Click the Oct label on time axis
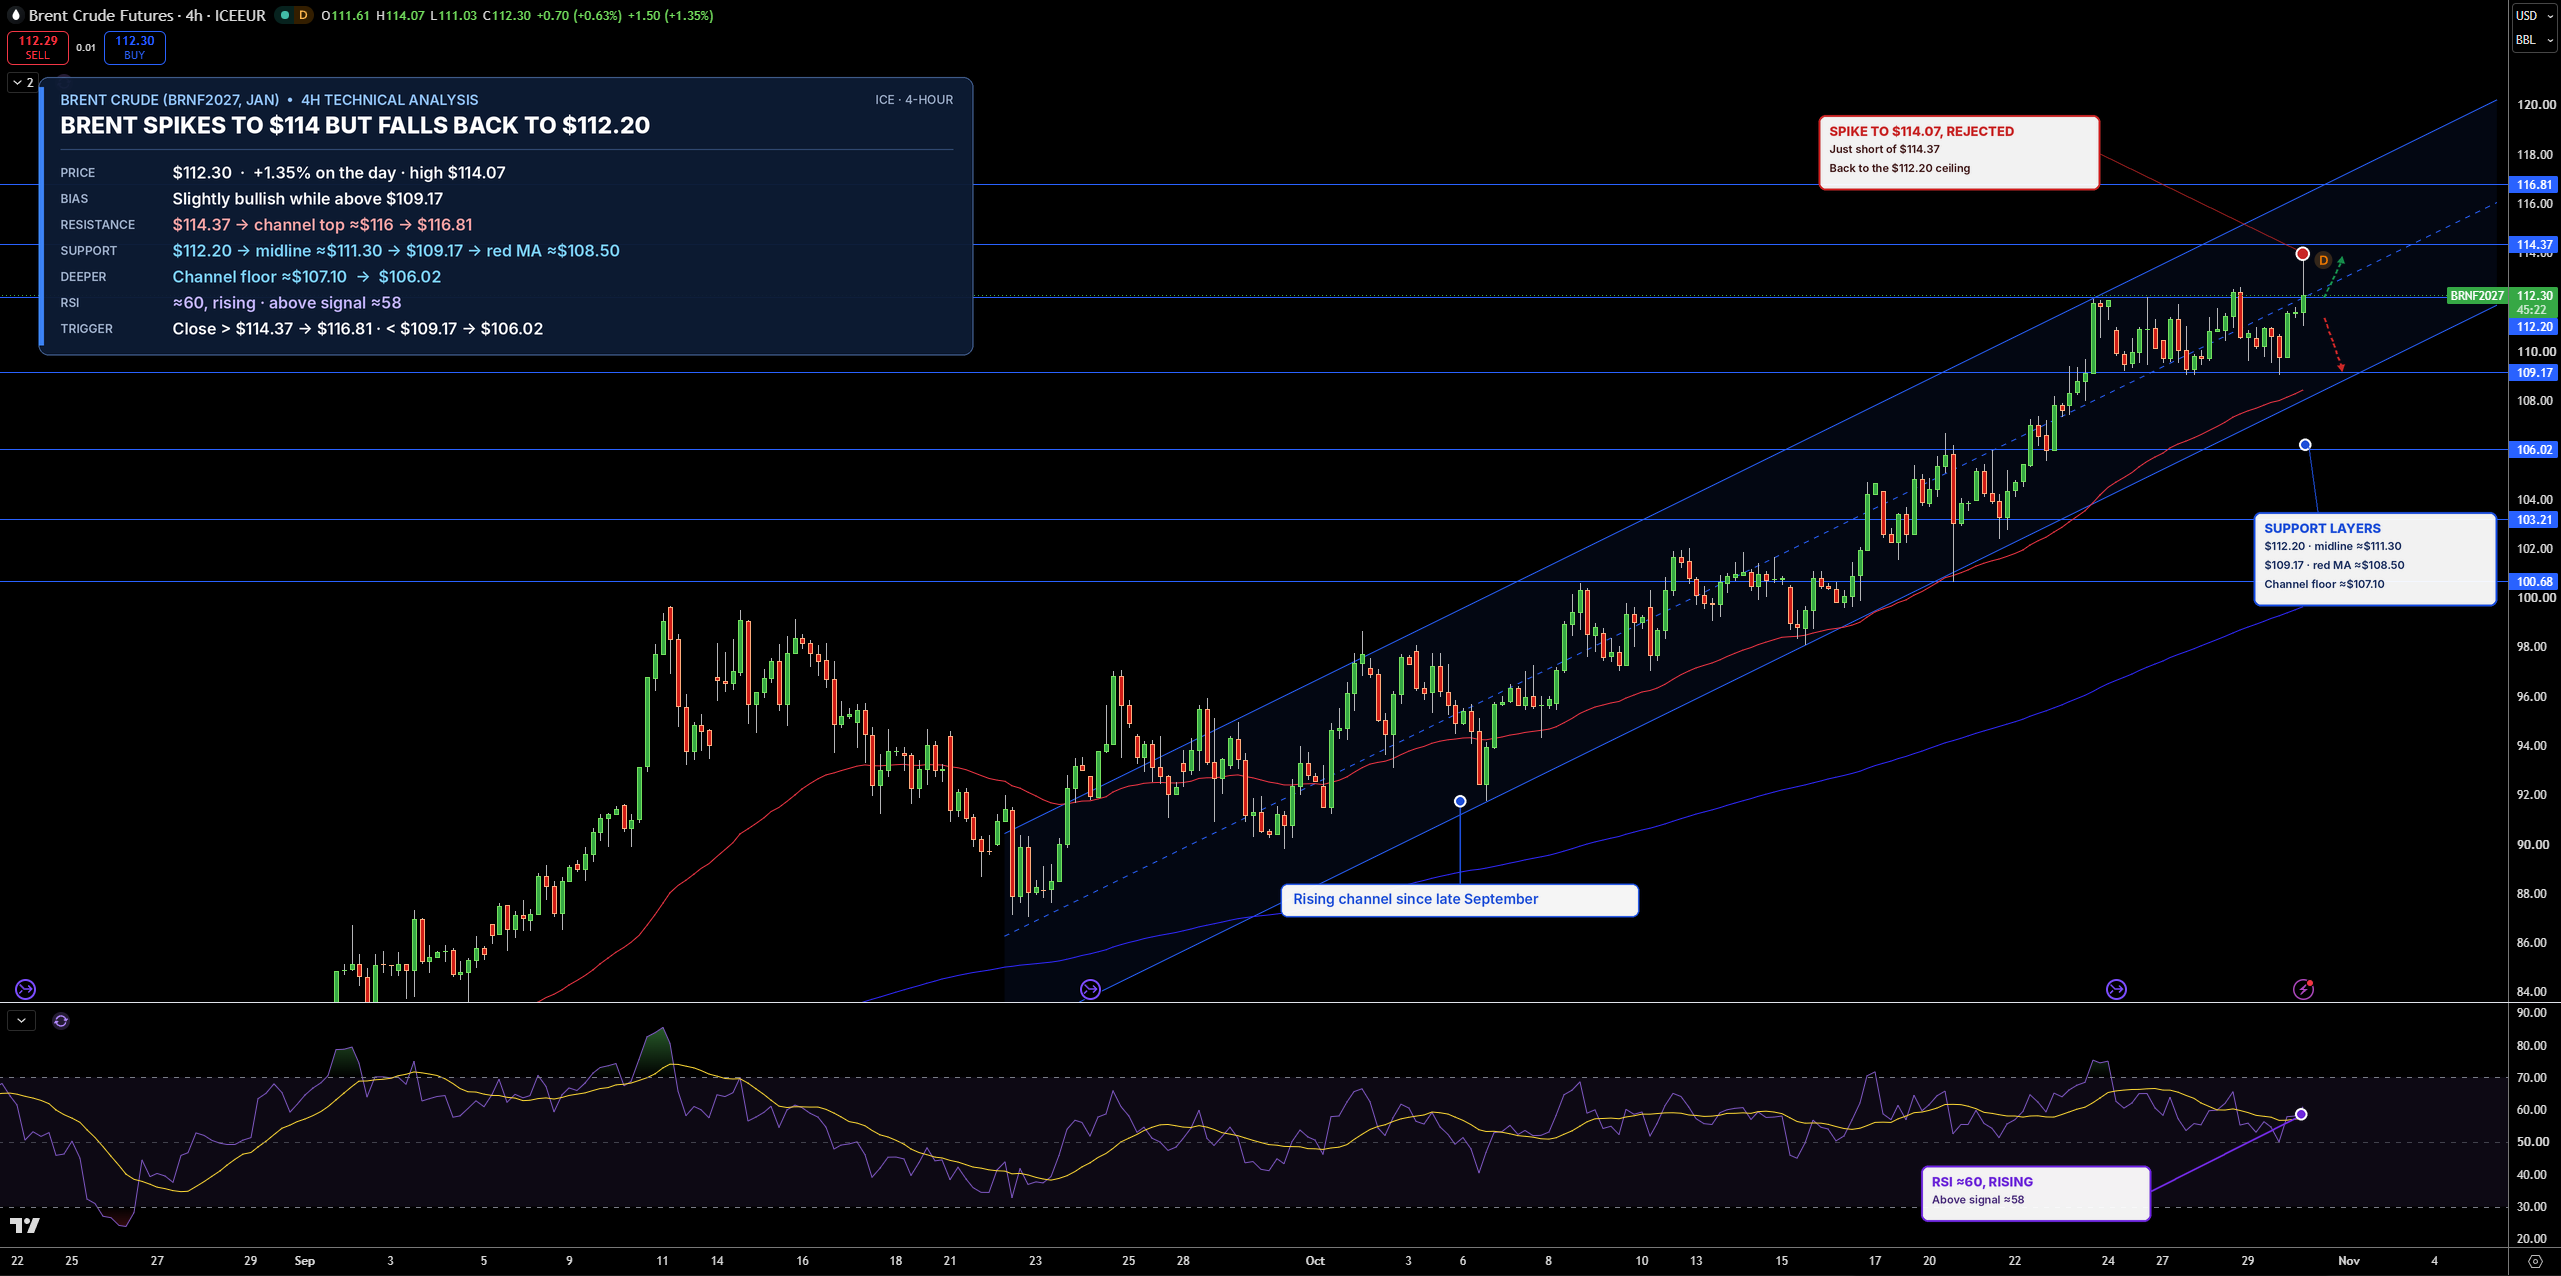2561x1276 pixels. pos(1315,1261)
